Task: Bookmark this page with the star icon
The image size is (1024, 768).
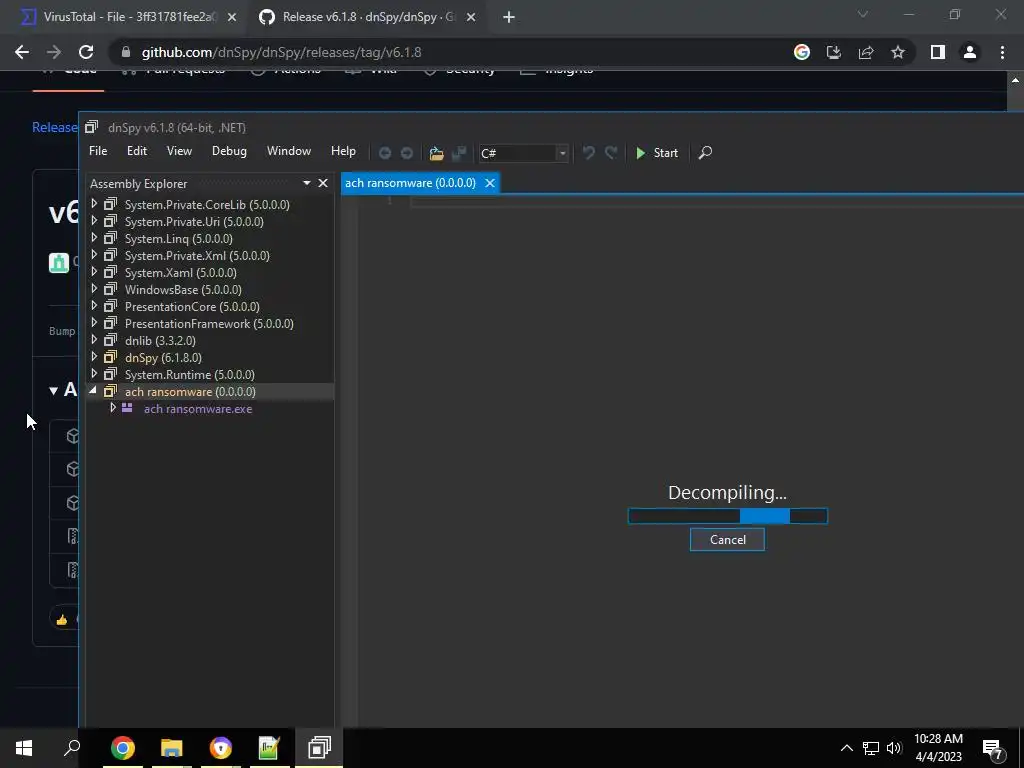Action: [x=898, y=52]
